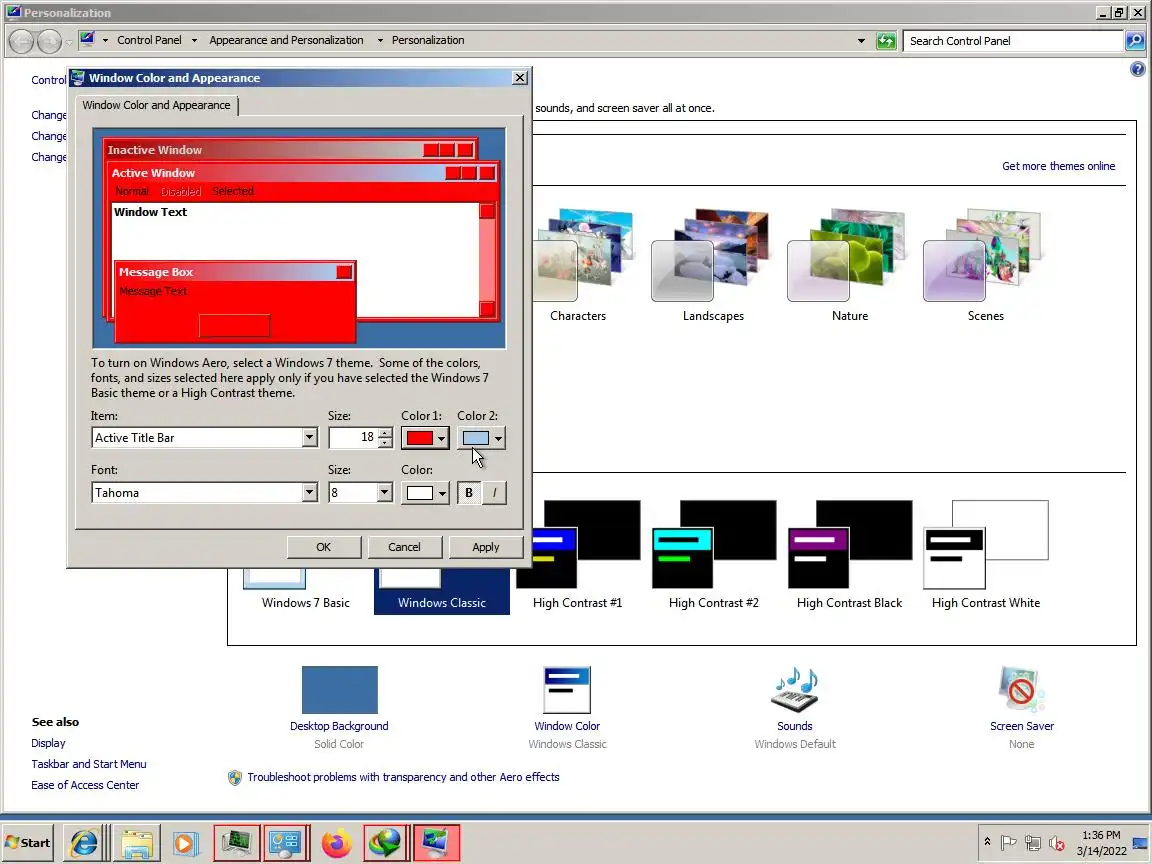
Task: Select the Windows 7 Basic theme
Action: pos(306,591)
